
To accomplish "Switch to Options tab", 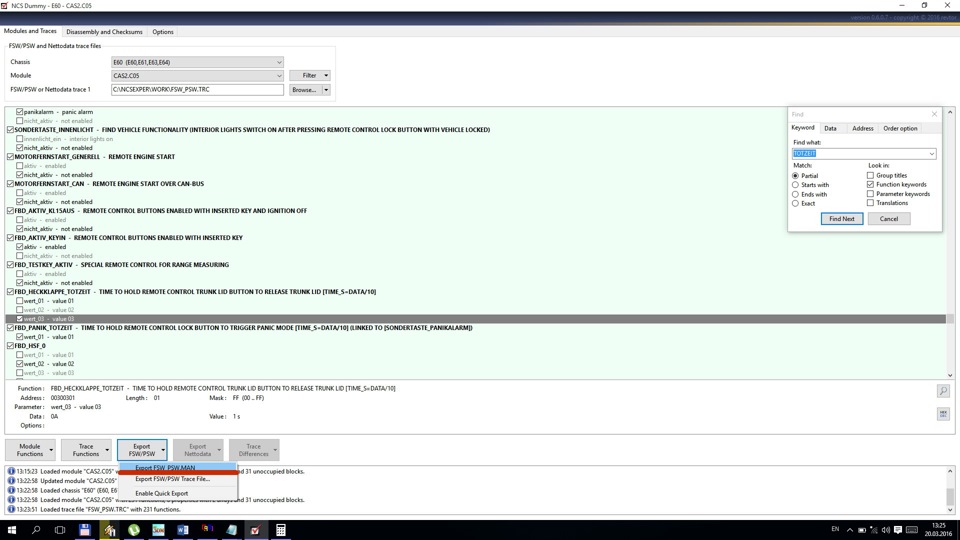I will 163,32.
